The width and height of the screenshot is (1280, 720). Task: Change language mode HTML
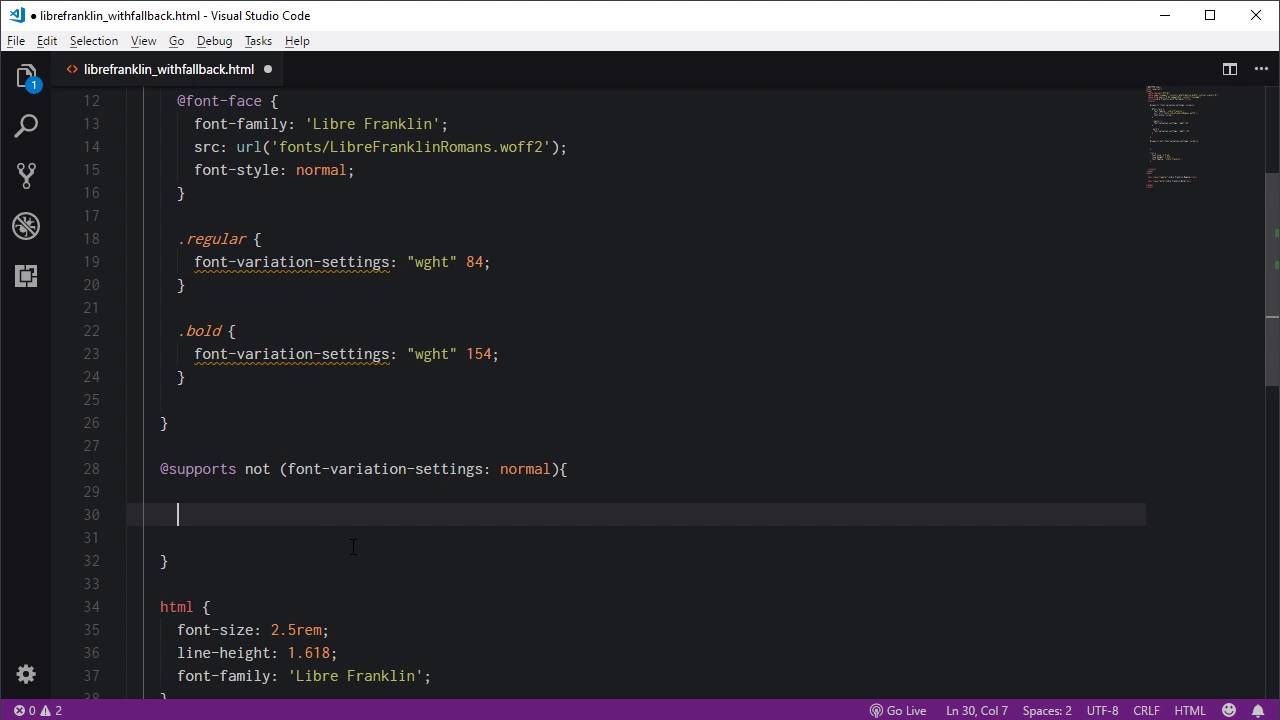point(1189,710)
